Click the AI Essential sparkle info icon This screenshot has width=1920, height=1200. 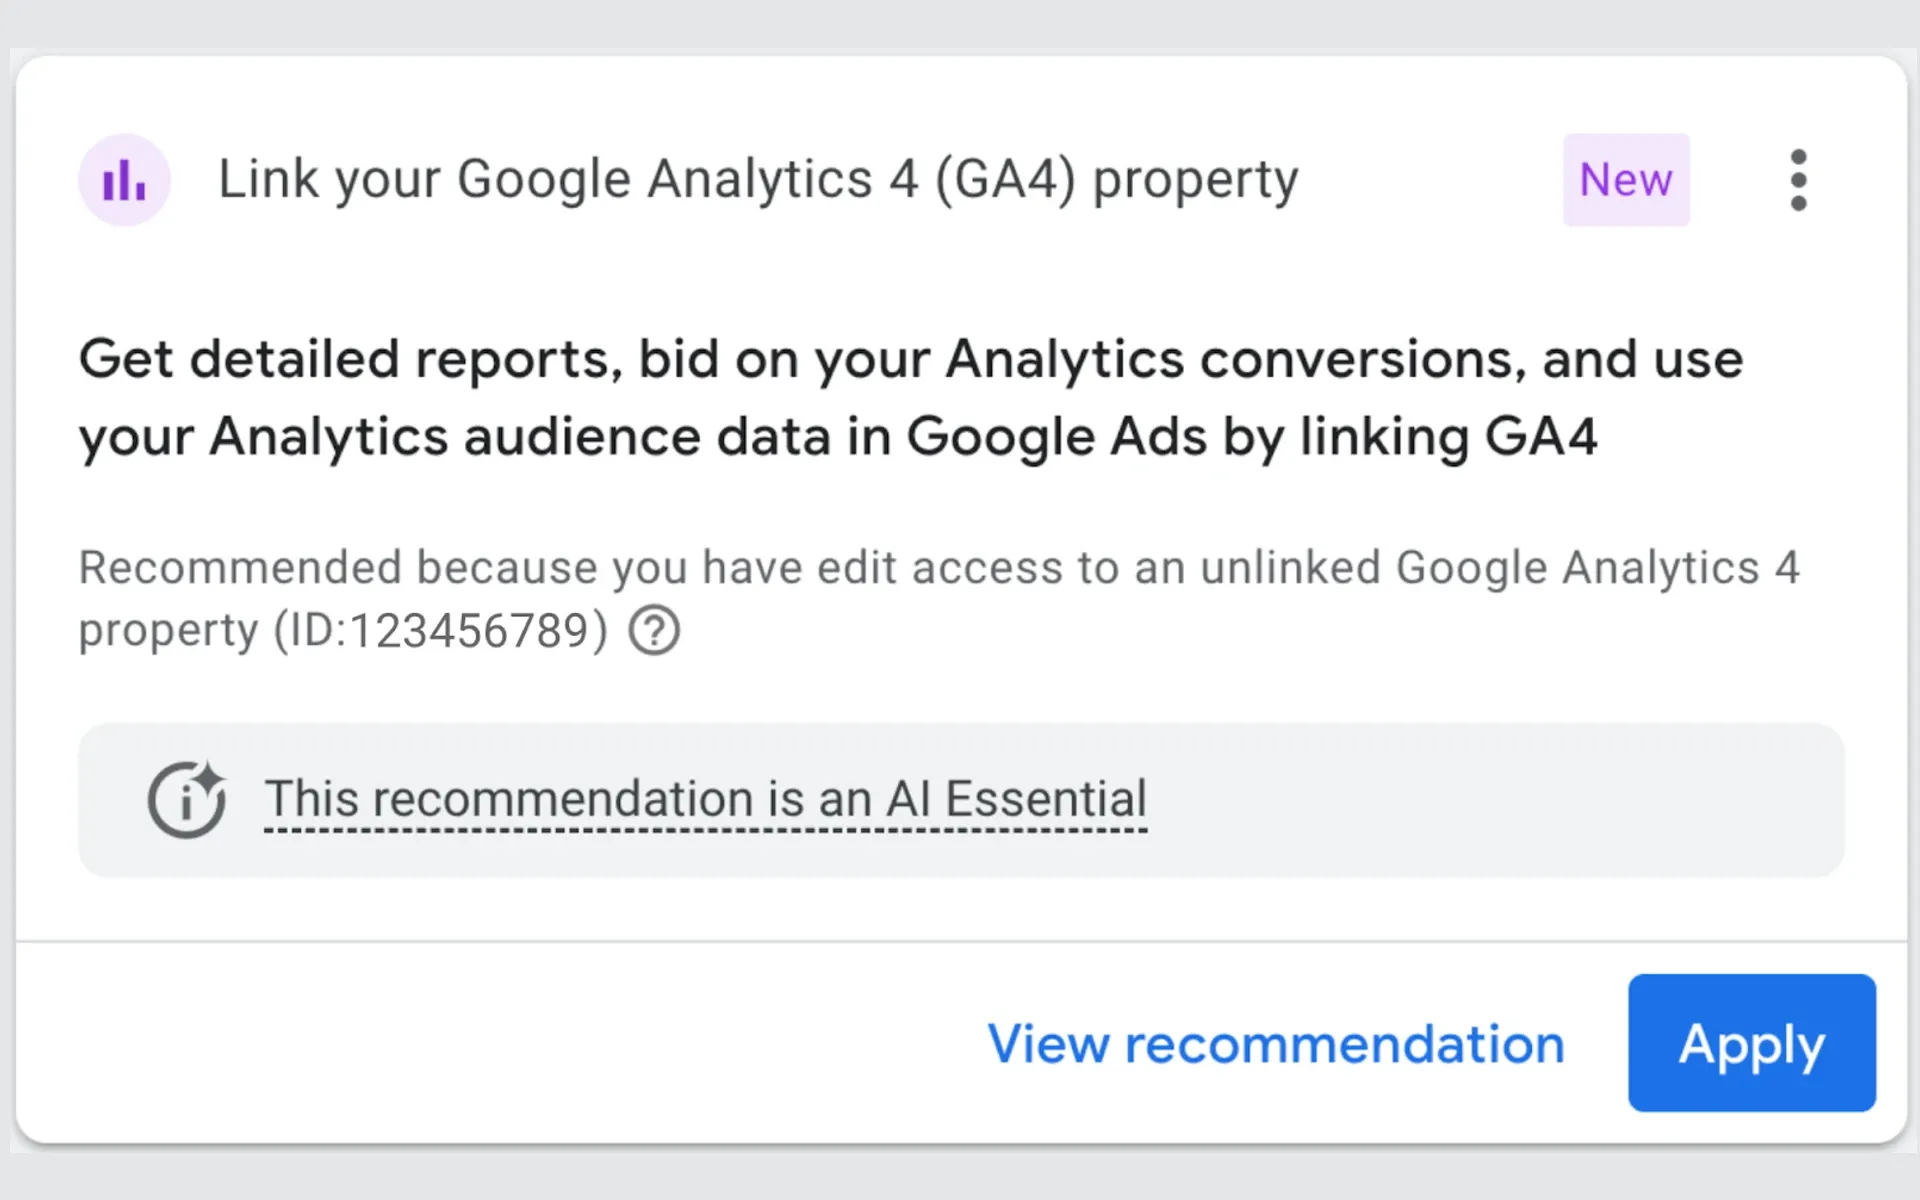click(187, 799)
